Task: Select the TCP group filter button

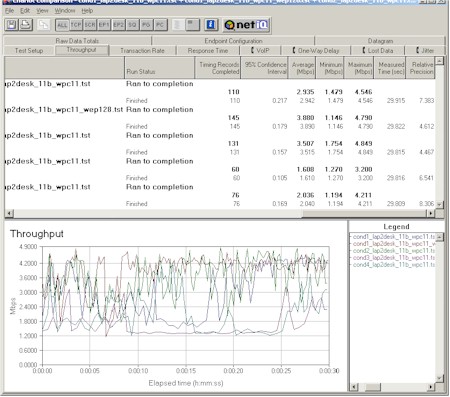Action: click(76, 25)
